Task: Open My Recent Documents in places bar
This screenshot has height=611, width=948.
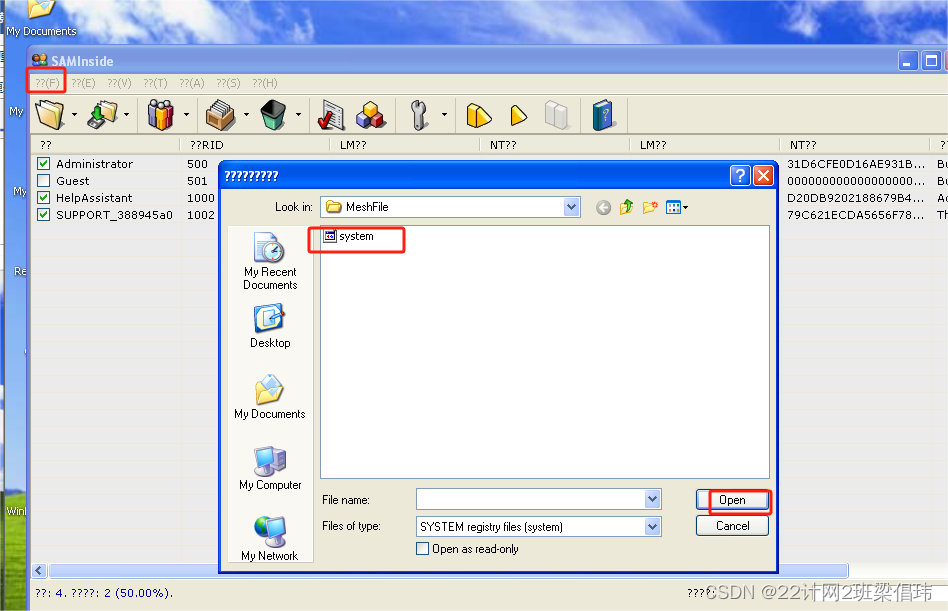Action: [270, 262]
